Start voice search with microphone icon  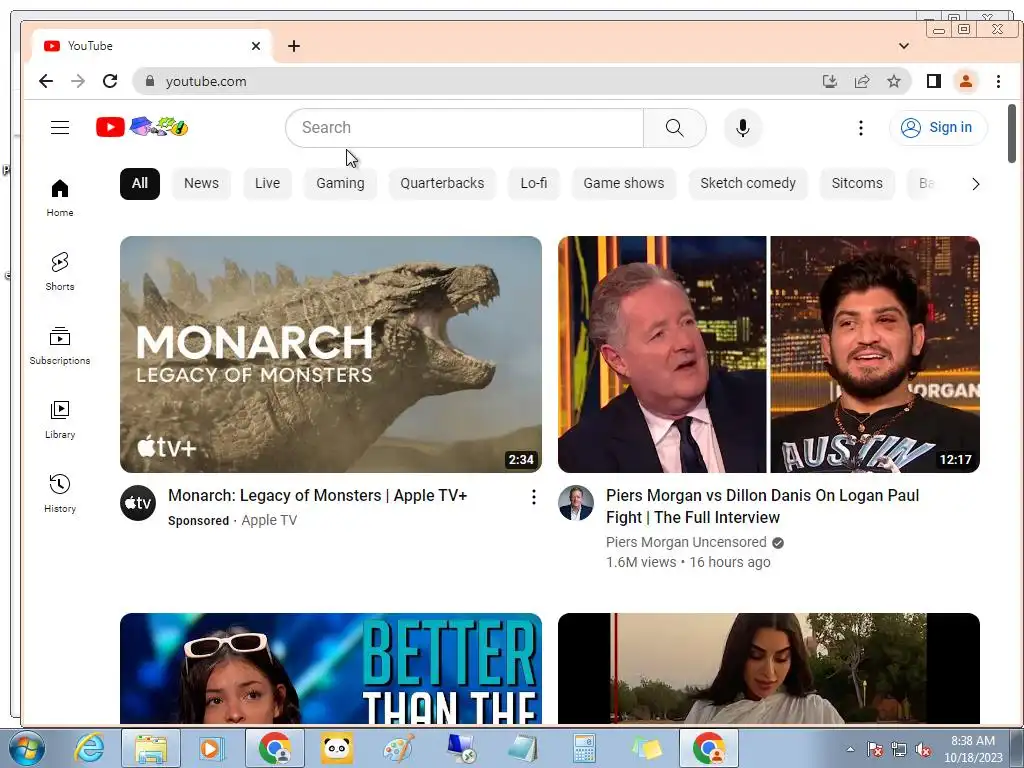tap(743, 128)
